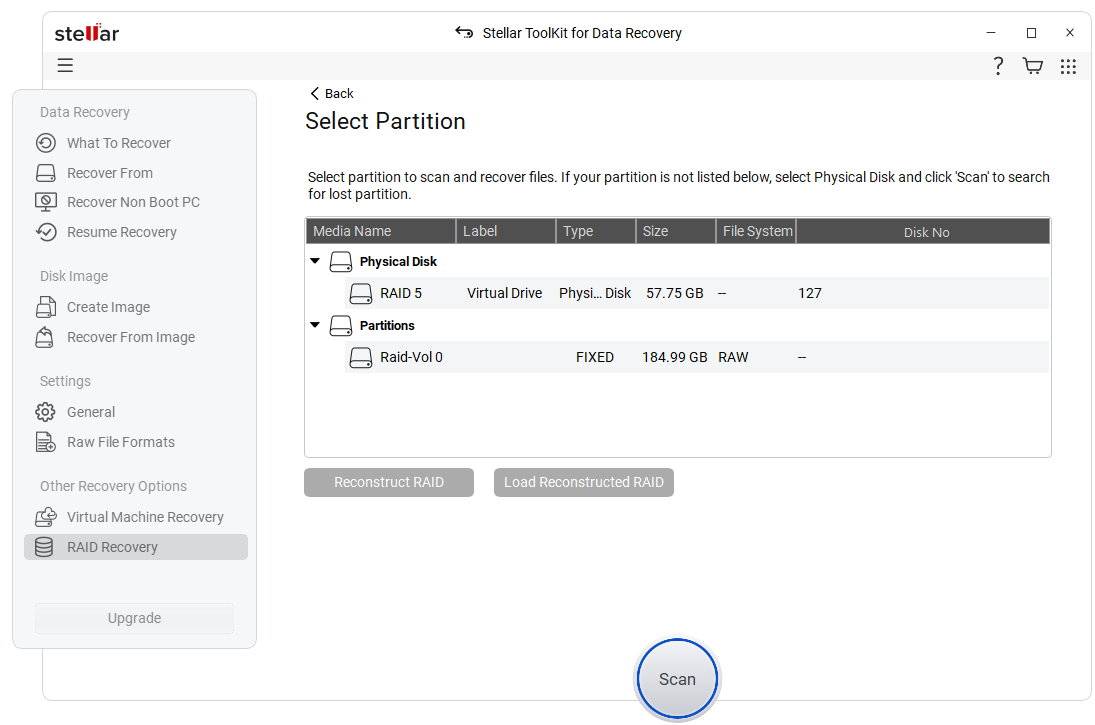Open the apps grid icon
The width and height of the screenshot is (1095, 725).
click(1068, 66)
